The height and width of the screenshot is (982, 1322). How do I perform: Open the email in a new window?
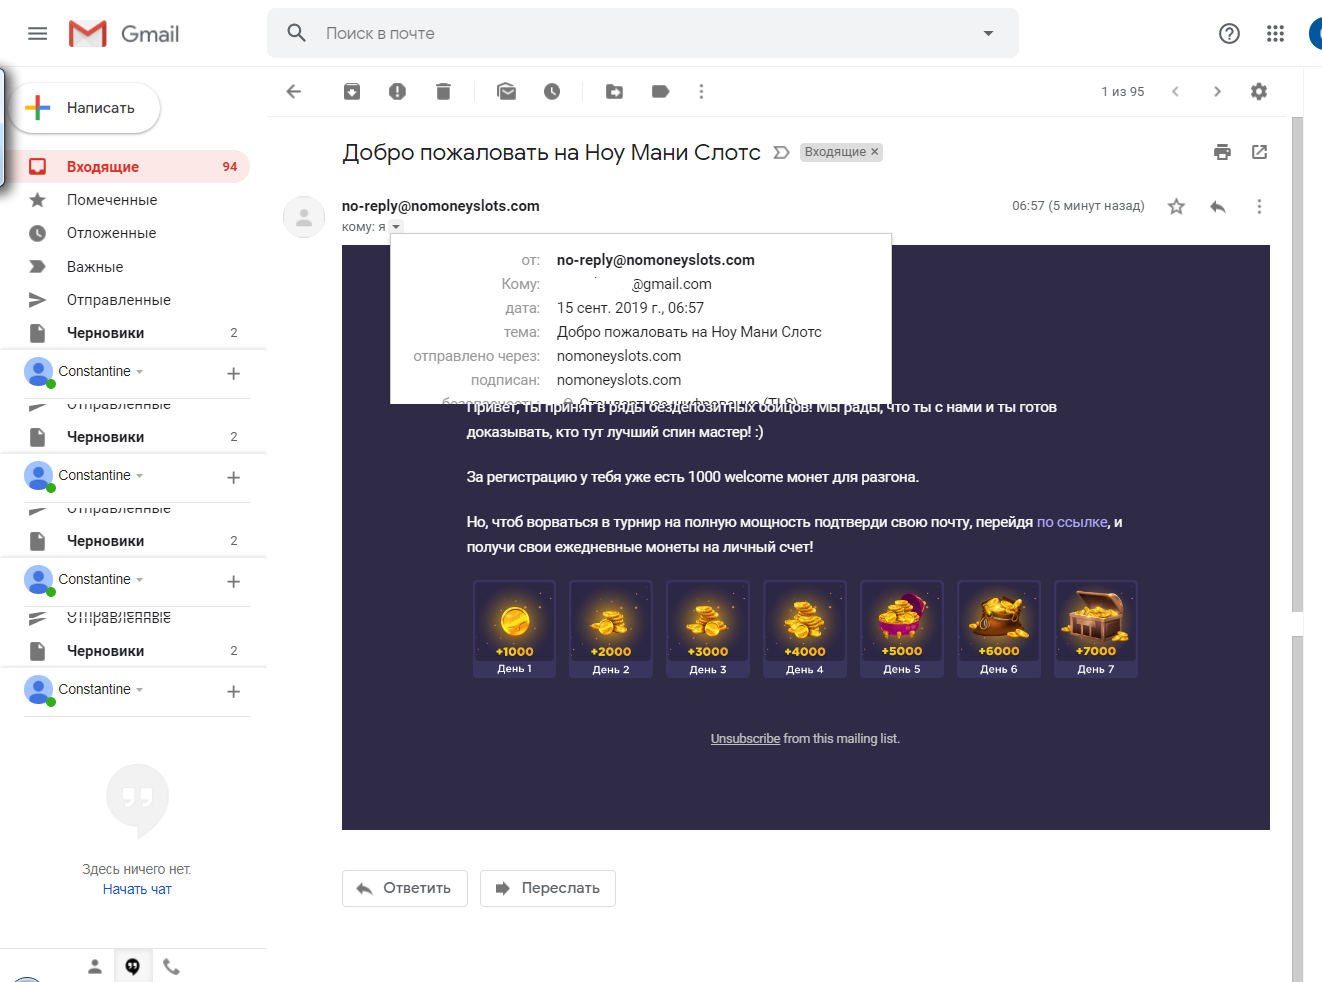[1260, 152]
